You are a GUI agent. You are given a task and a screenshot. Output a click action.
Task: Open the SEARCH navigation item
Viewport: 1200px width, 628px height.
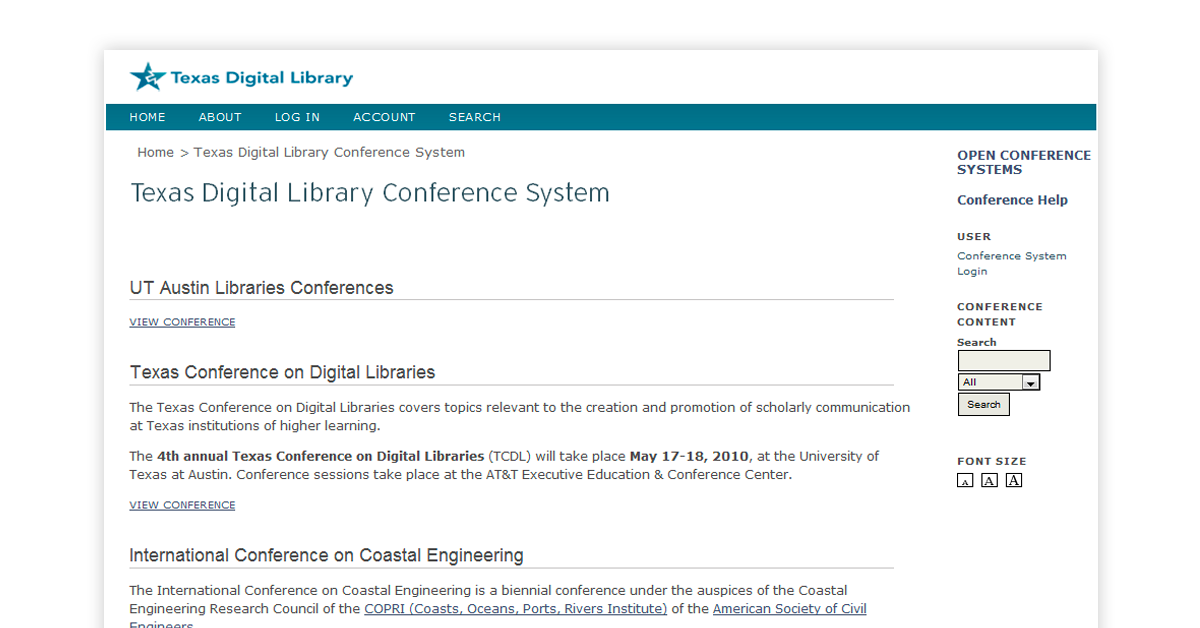coord(475,117)
